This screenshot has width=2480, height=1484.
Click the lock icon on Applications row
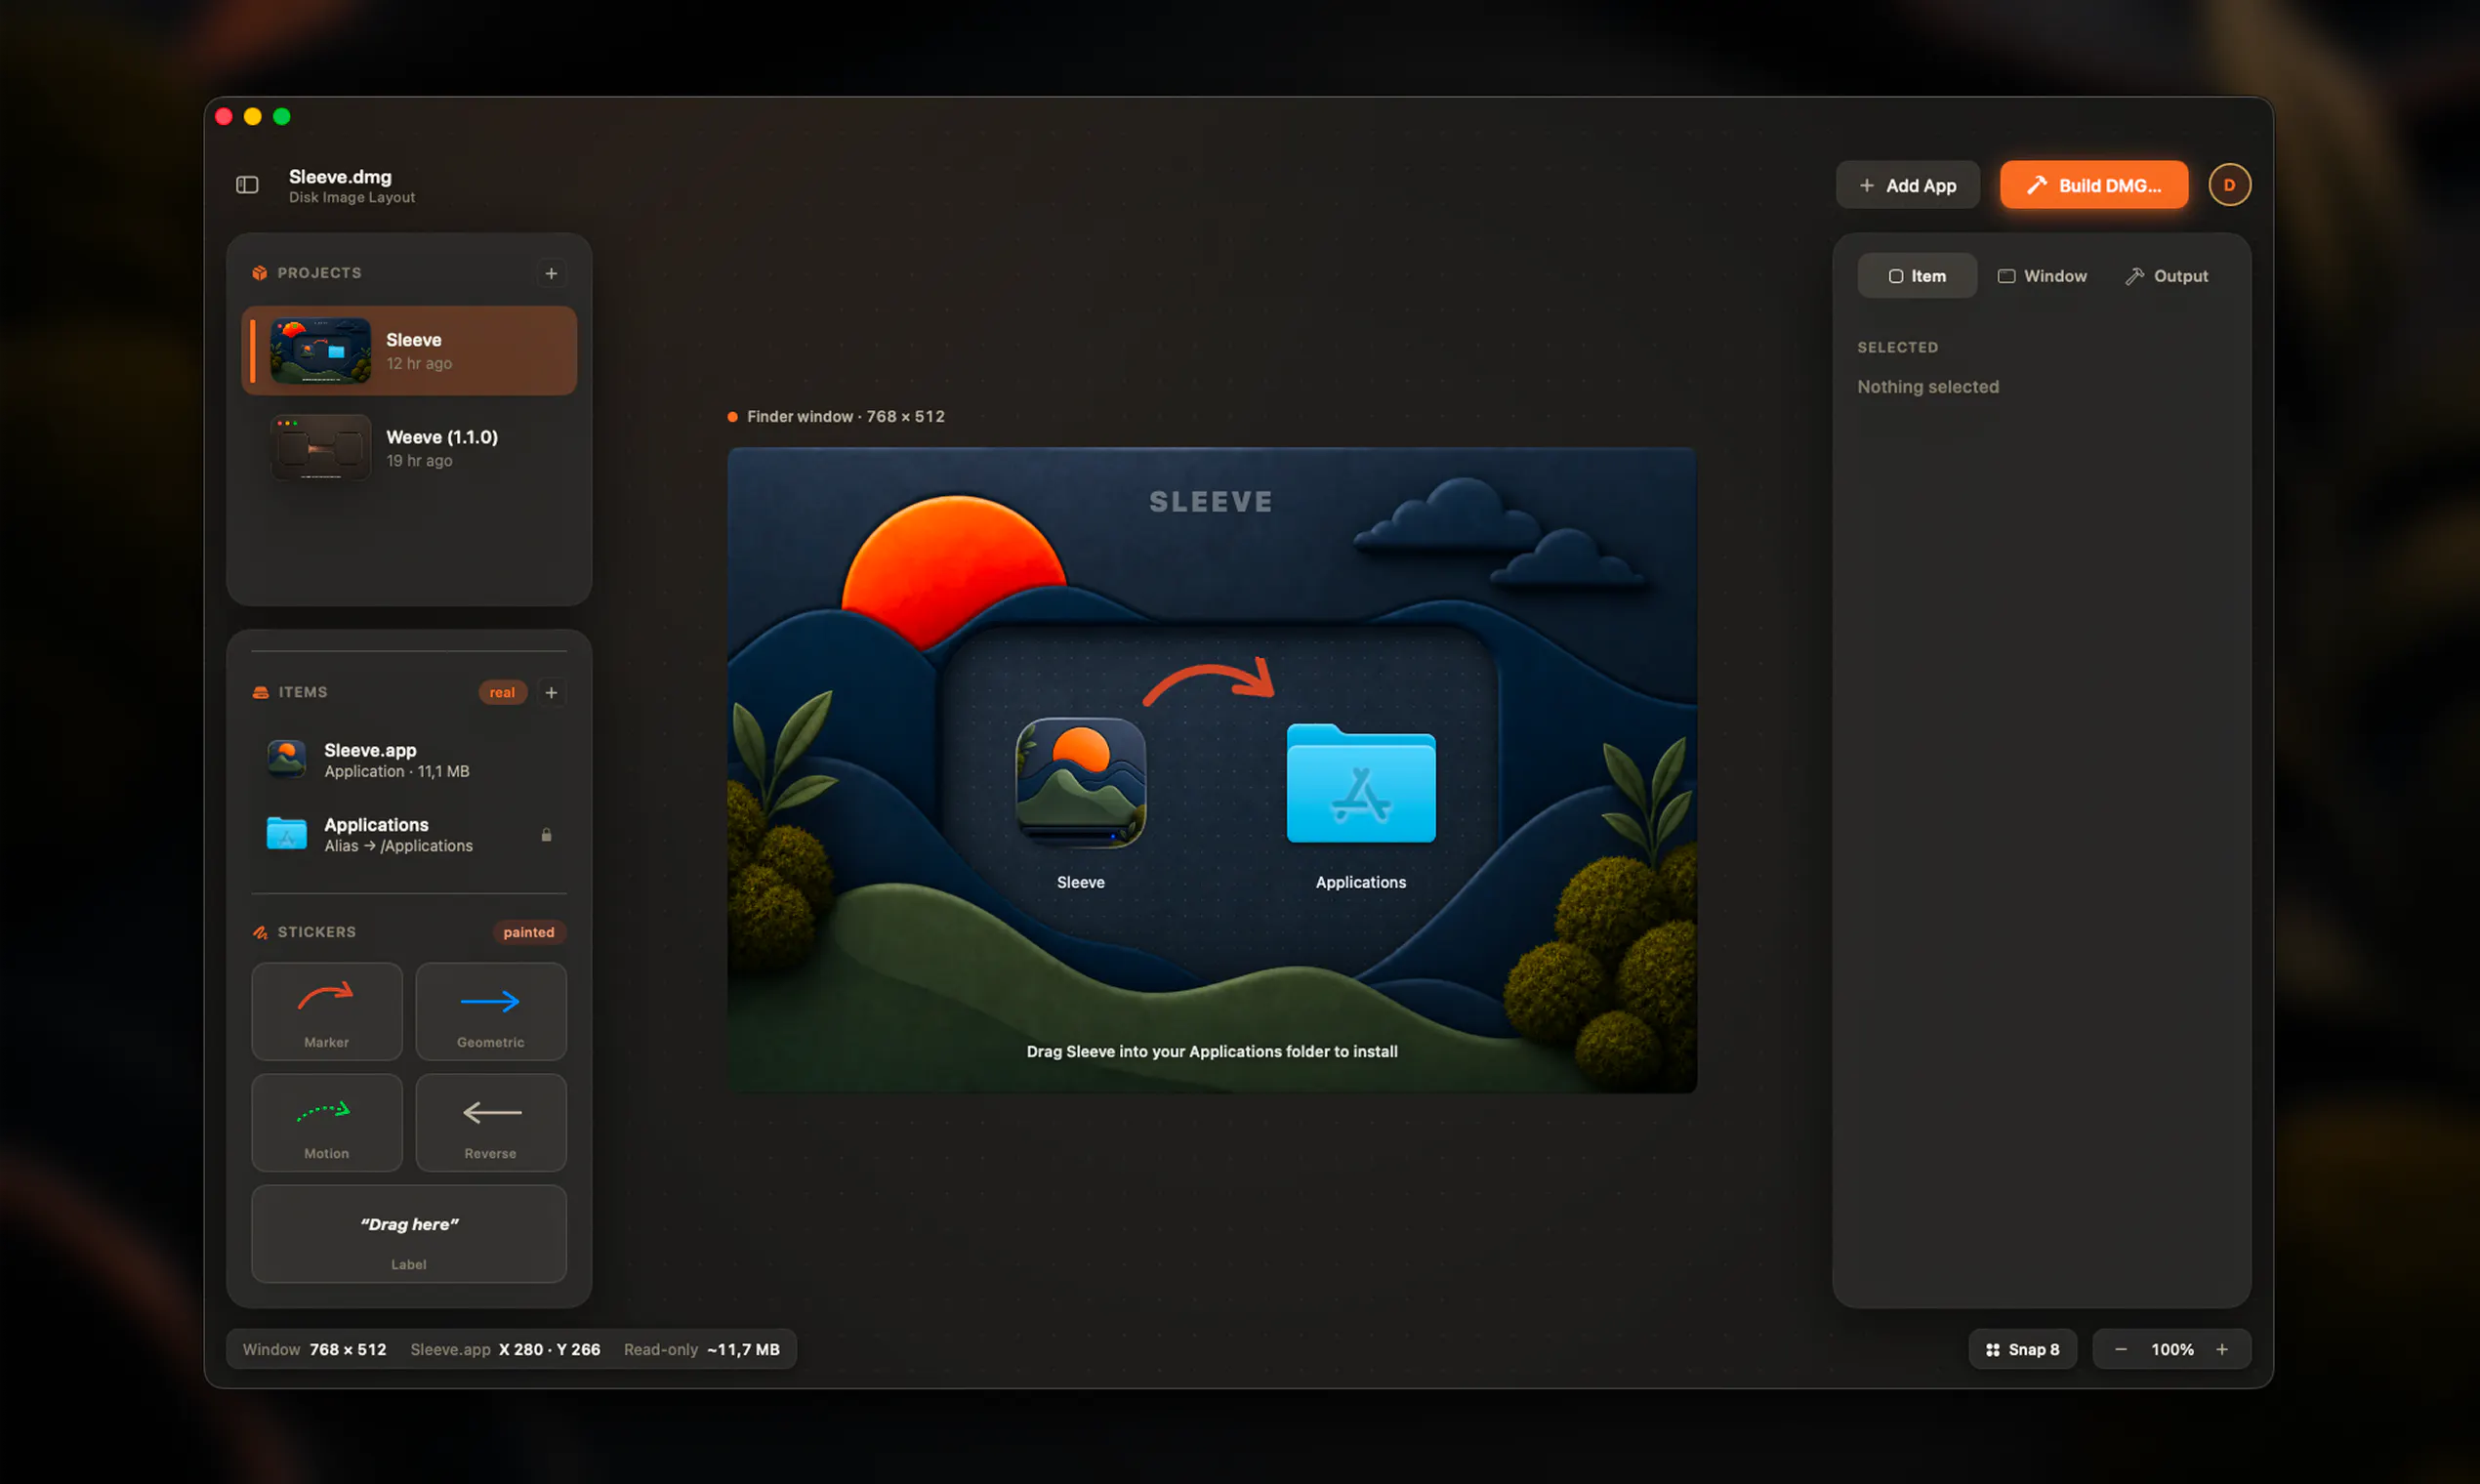pyautogui.click(x=546, y=834)
